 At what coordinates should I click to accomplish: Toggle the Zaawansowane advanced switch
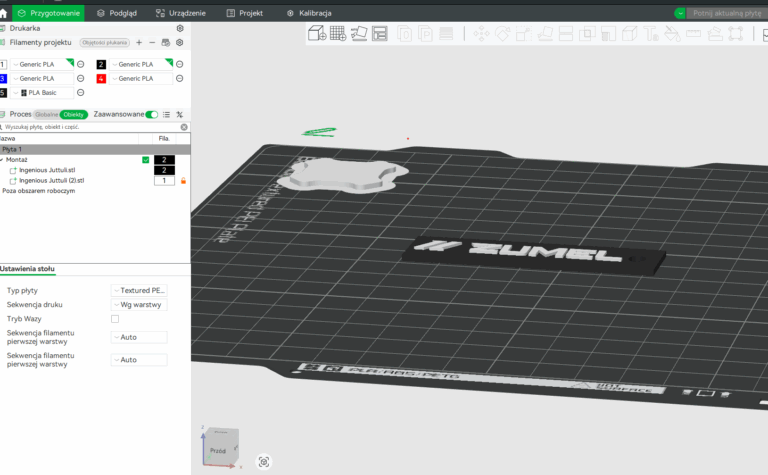pyautogui.click(x=152, y=115)
